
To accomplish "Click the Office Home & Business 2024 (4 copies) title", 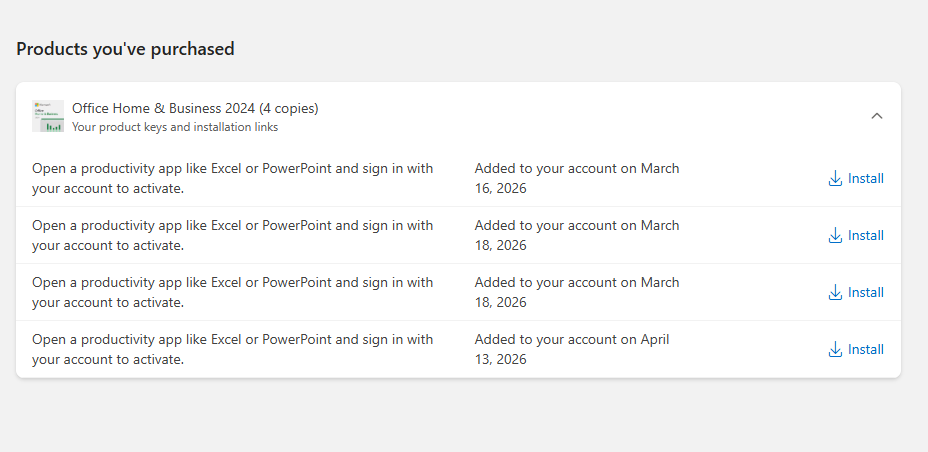I will pyautogui.click(x=195, y=108).
